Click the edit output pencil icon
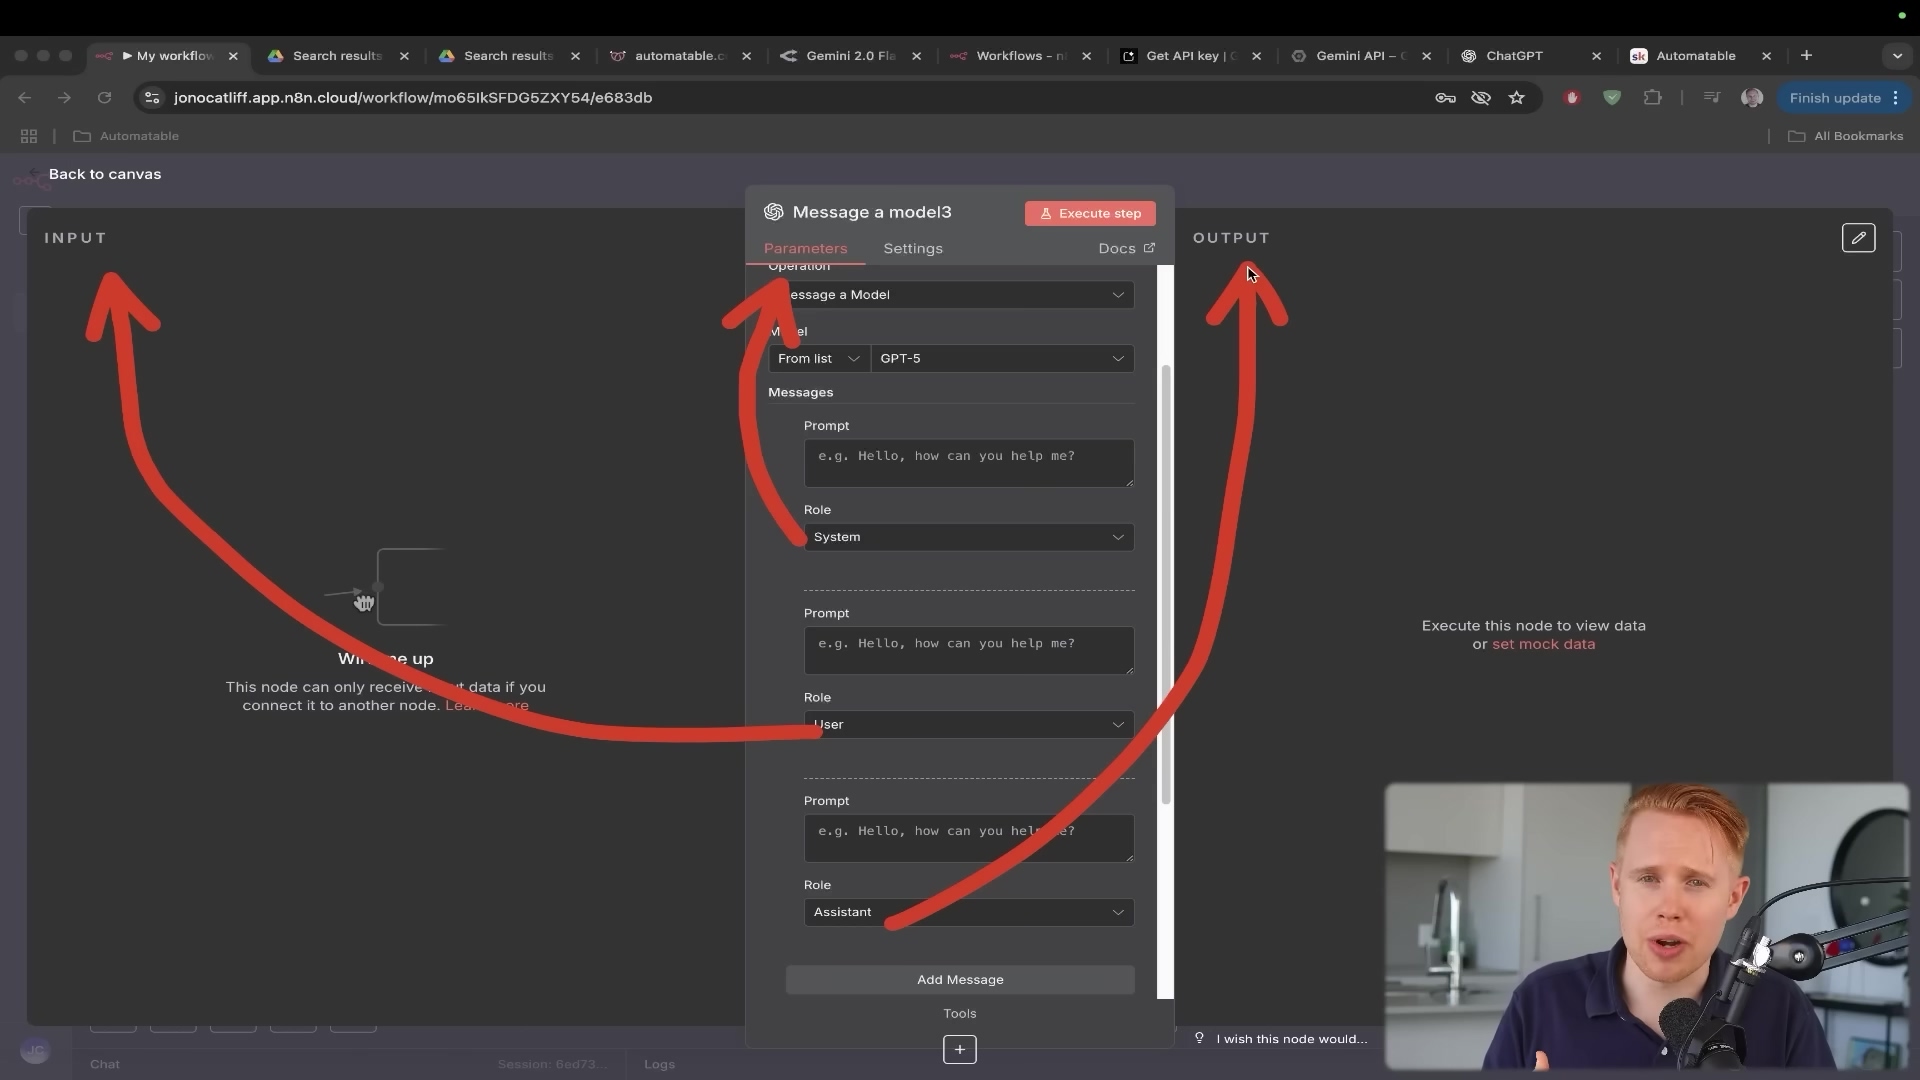The width and height of the screenshot is (1920, 1080). 1858,238
